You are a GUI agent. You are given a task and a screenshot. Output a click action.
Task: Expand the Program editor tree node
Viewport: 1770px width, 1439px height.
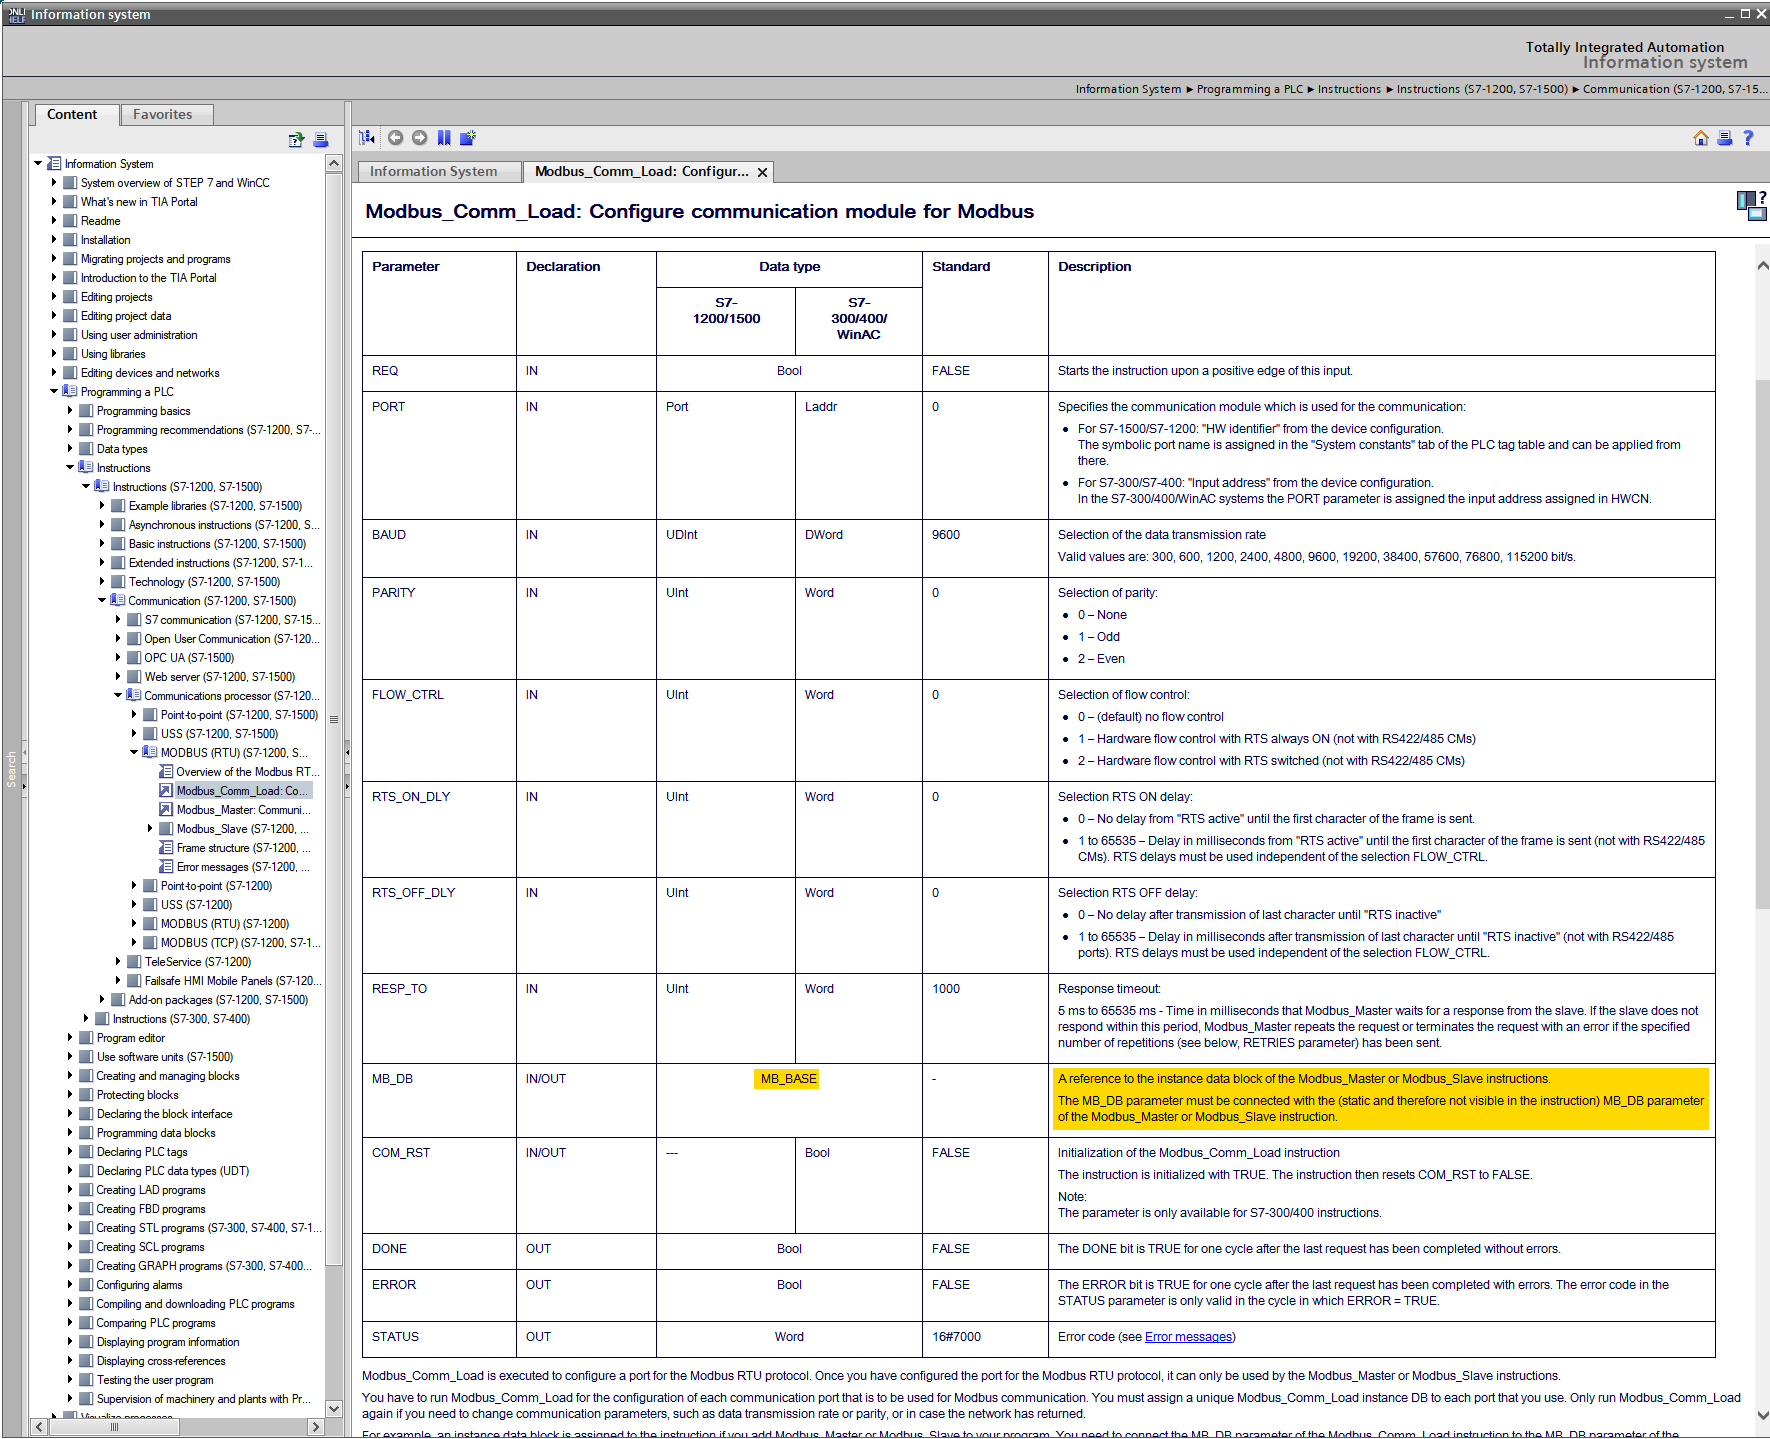(x=70, y=1038)
